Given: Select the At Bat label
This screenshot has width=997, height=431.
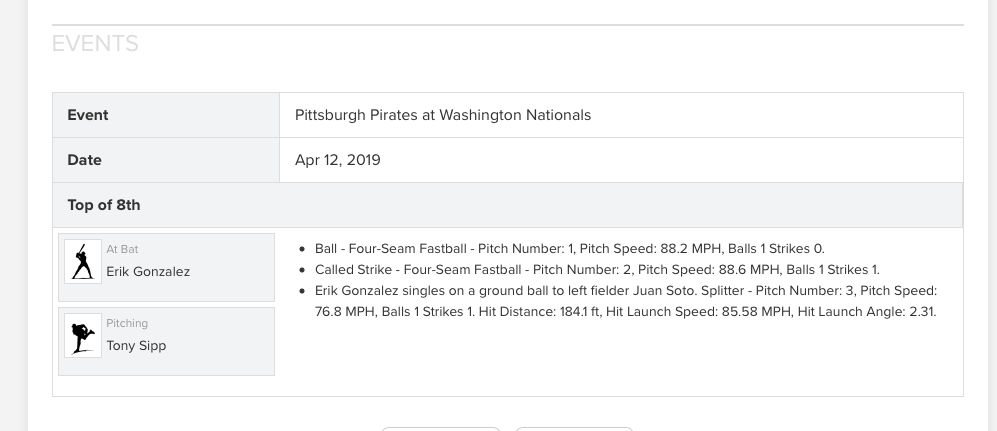Looking at the screenshot, I should 122,249.
